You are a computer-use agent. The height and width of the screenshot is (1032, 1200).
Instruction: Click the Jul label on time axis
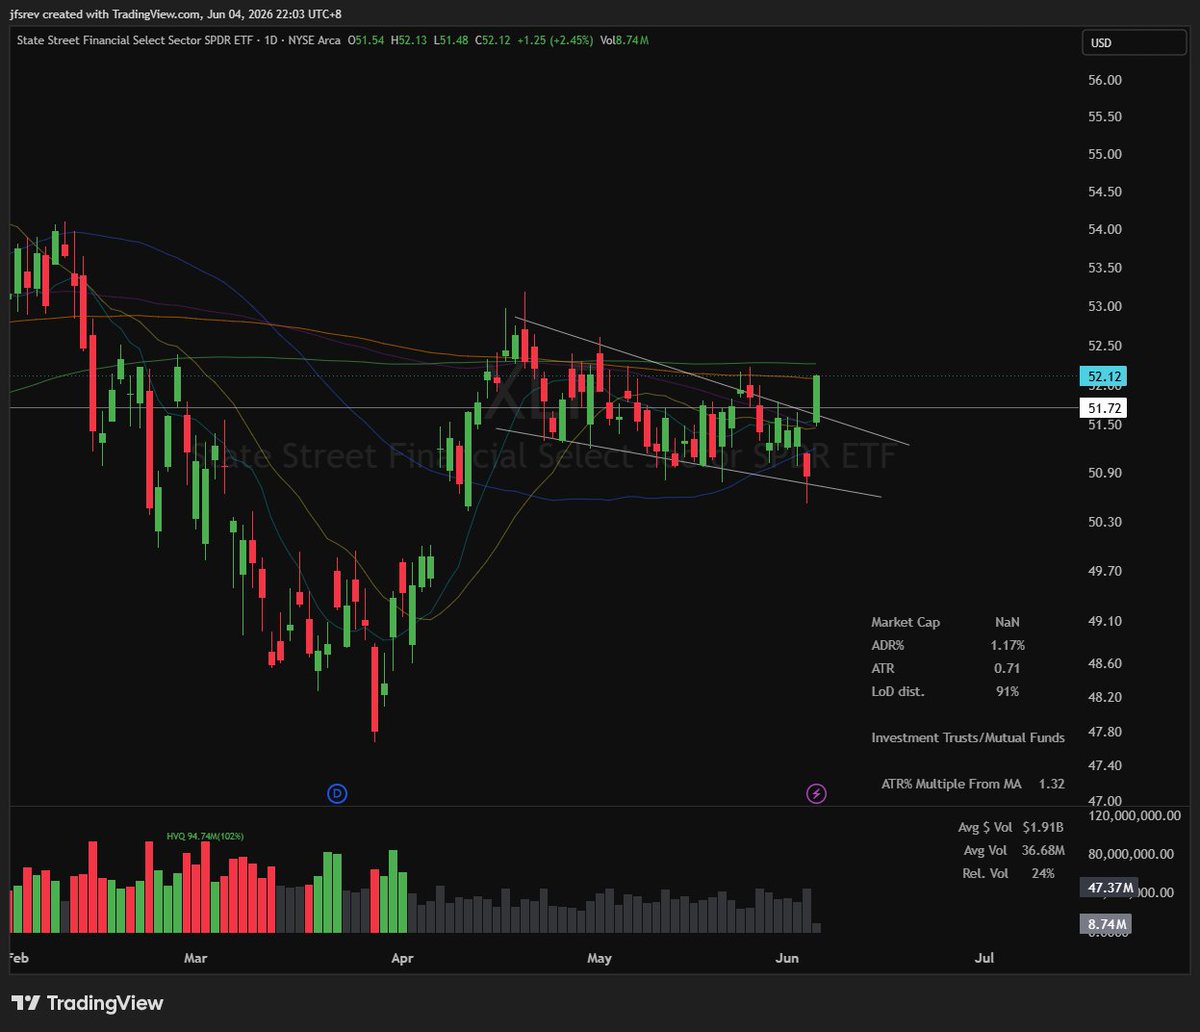(x=984, y=958)
